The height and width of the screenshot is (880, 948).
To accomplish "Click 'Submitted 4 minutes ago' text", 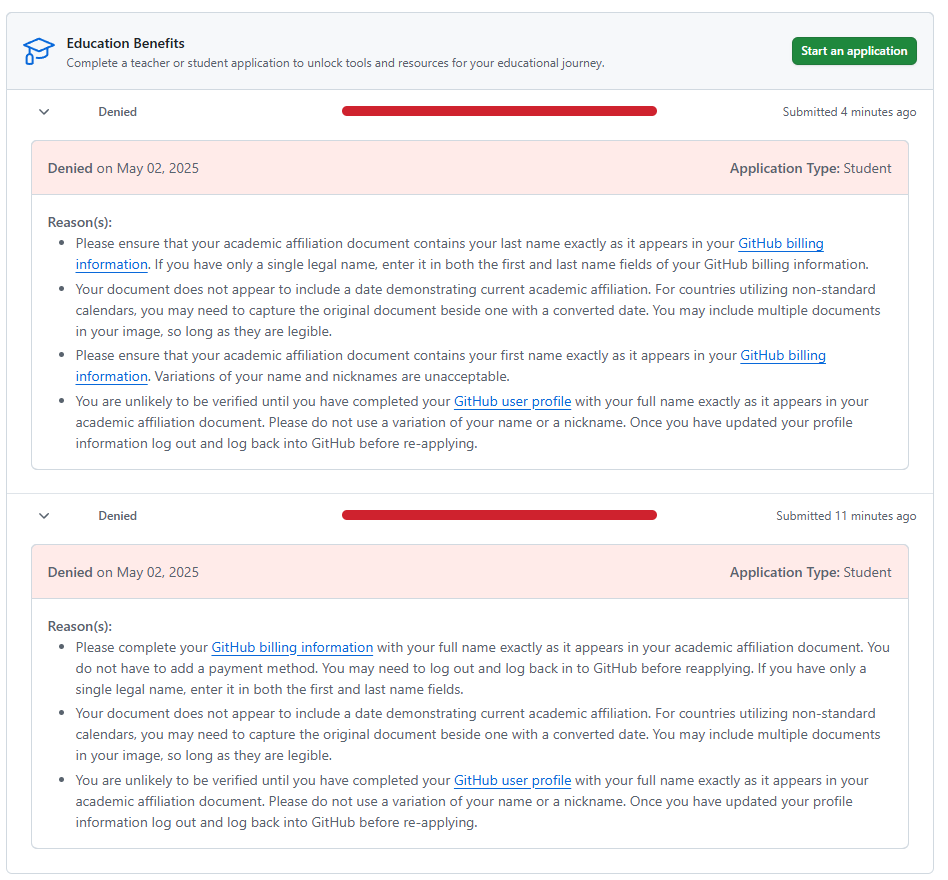I will [849, 112].
